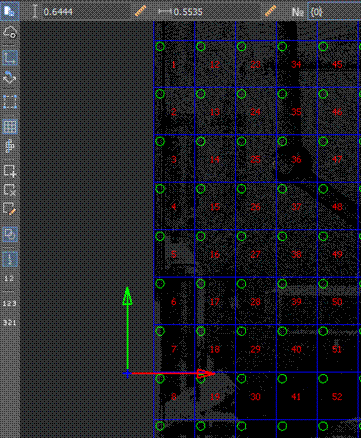The height and width of the screenshot is (439, 361).
Task: Select grid cell number 3
Action: coord(174,159)
